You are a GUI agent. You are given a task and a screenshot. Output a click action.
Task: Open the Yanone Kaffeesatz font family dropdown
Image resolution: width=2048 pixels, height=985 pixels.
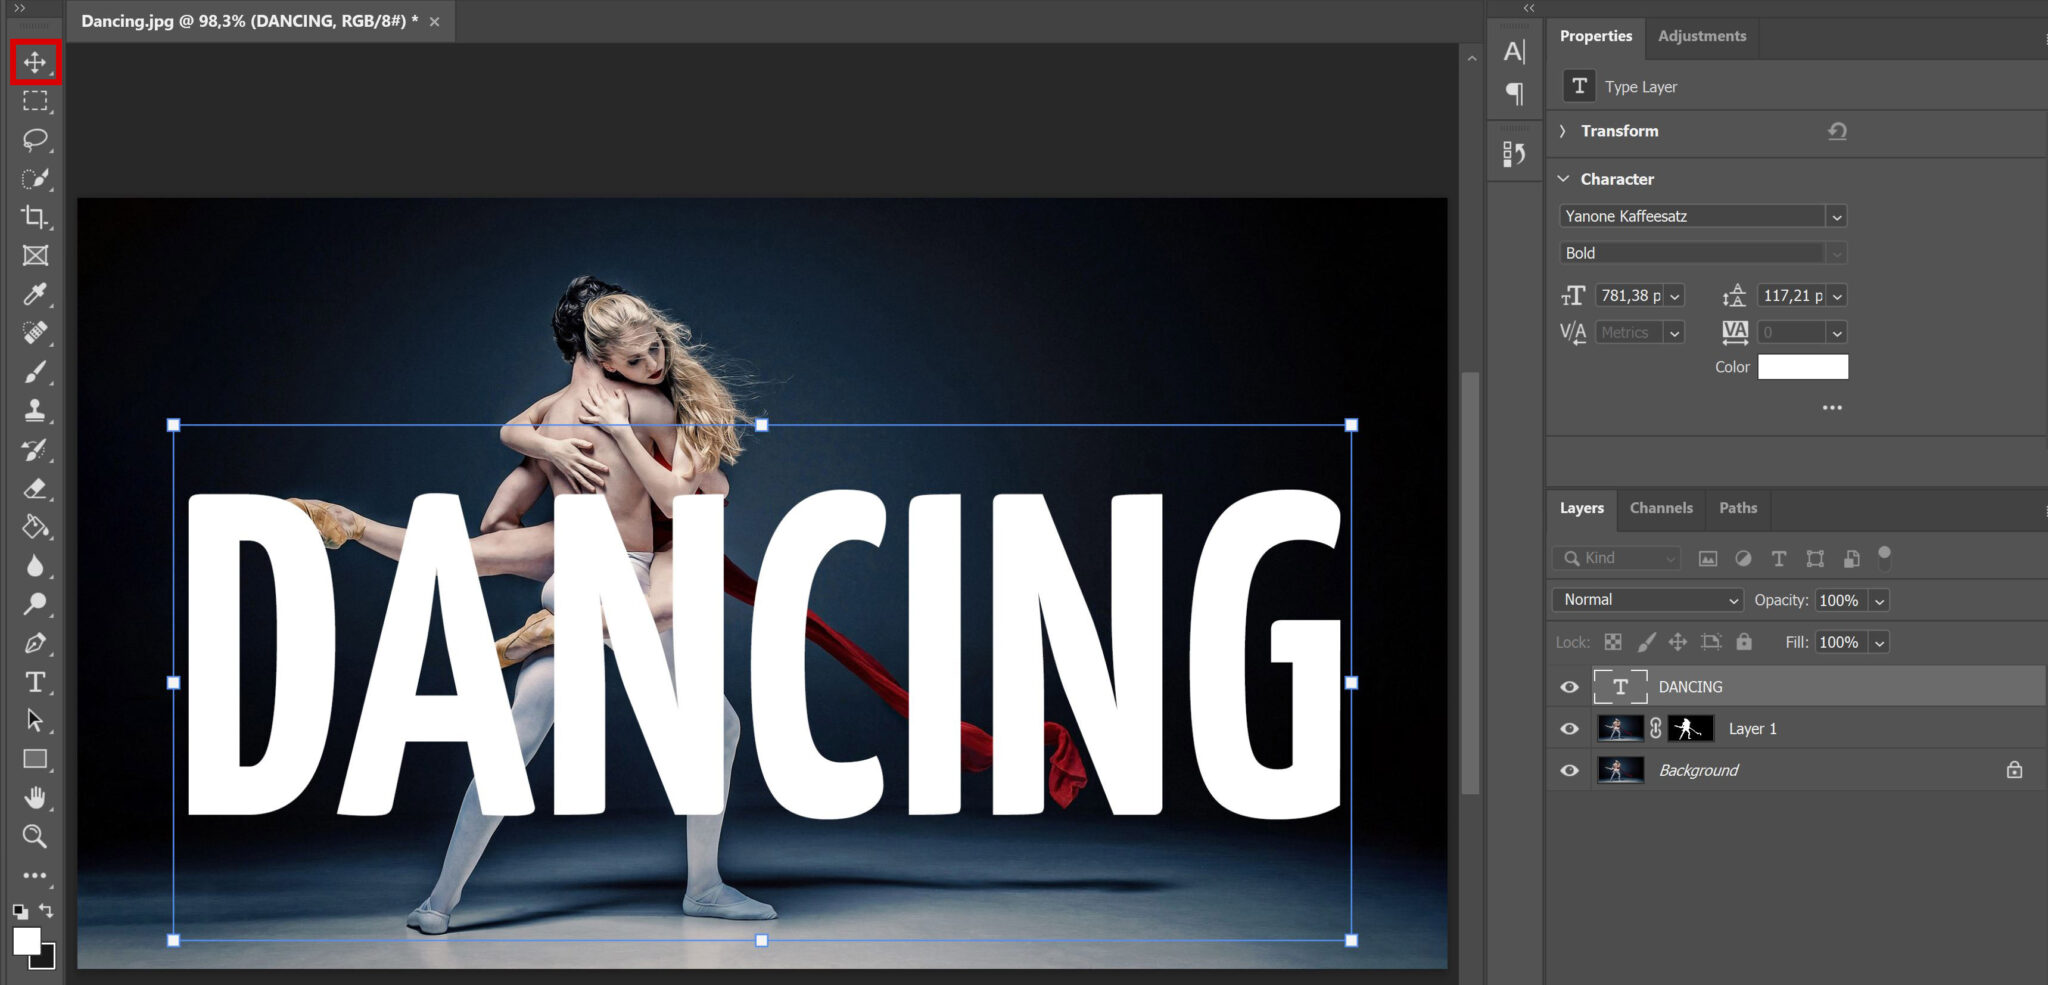[1838, 216]
